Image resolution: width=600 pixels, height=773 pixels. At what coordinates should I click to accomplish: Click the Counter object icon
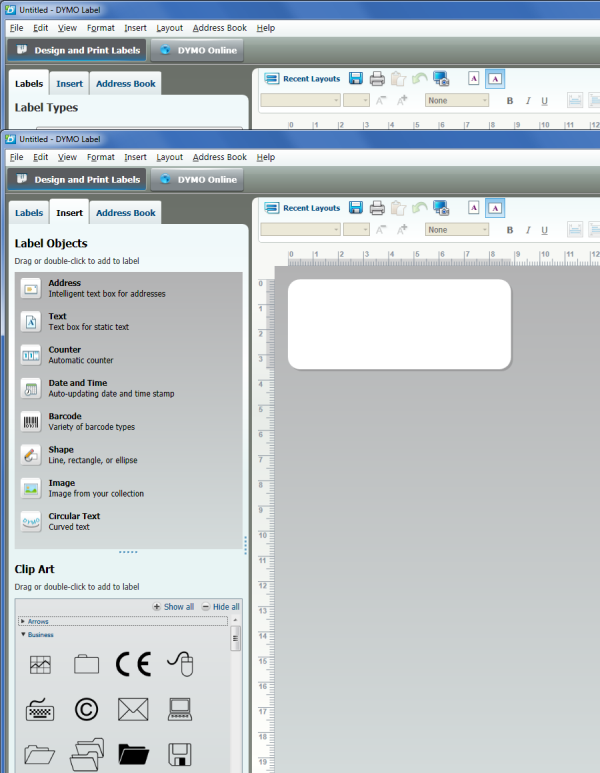click(31, 355)
